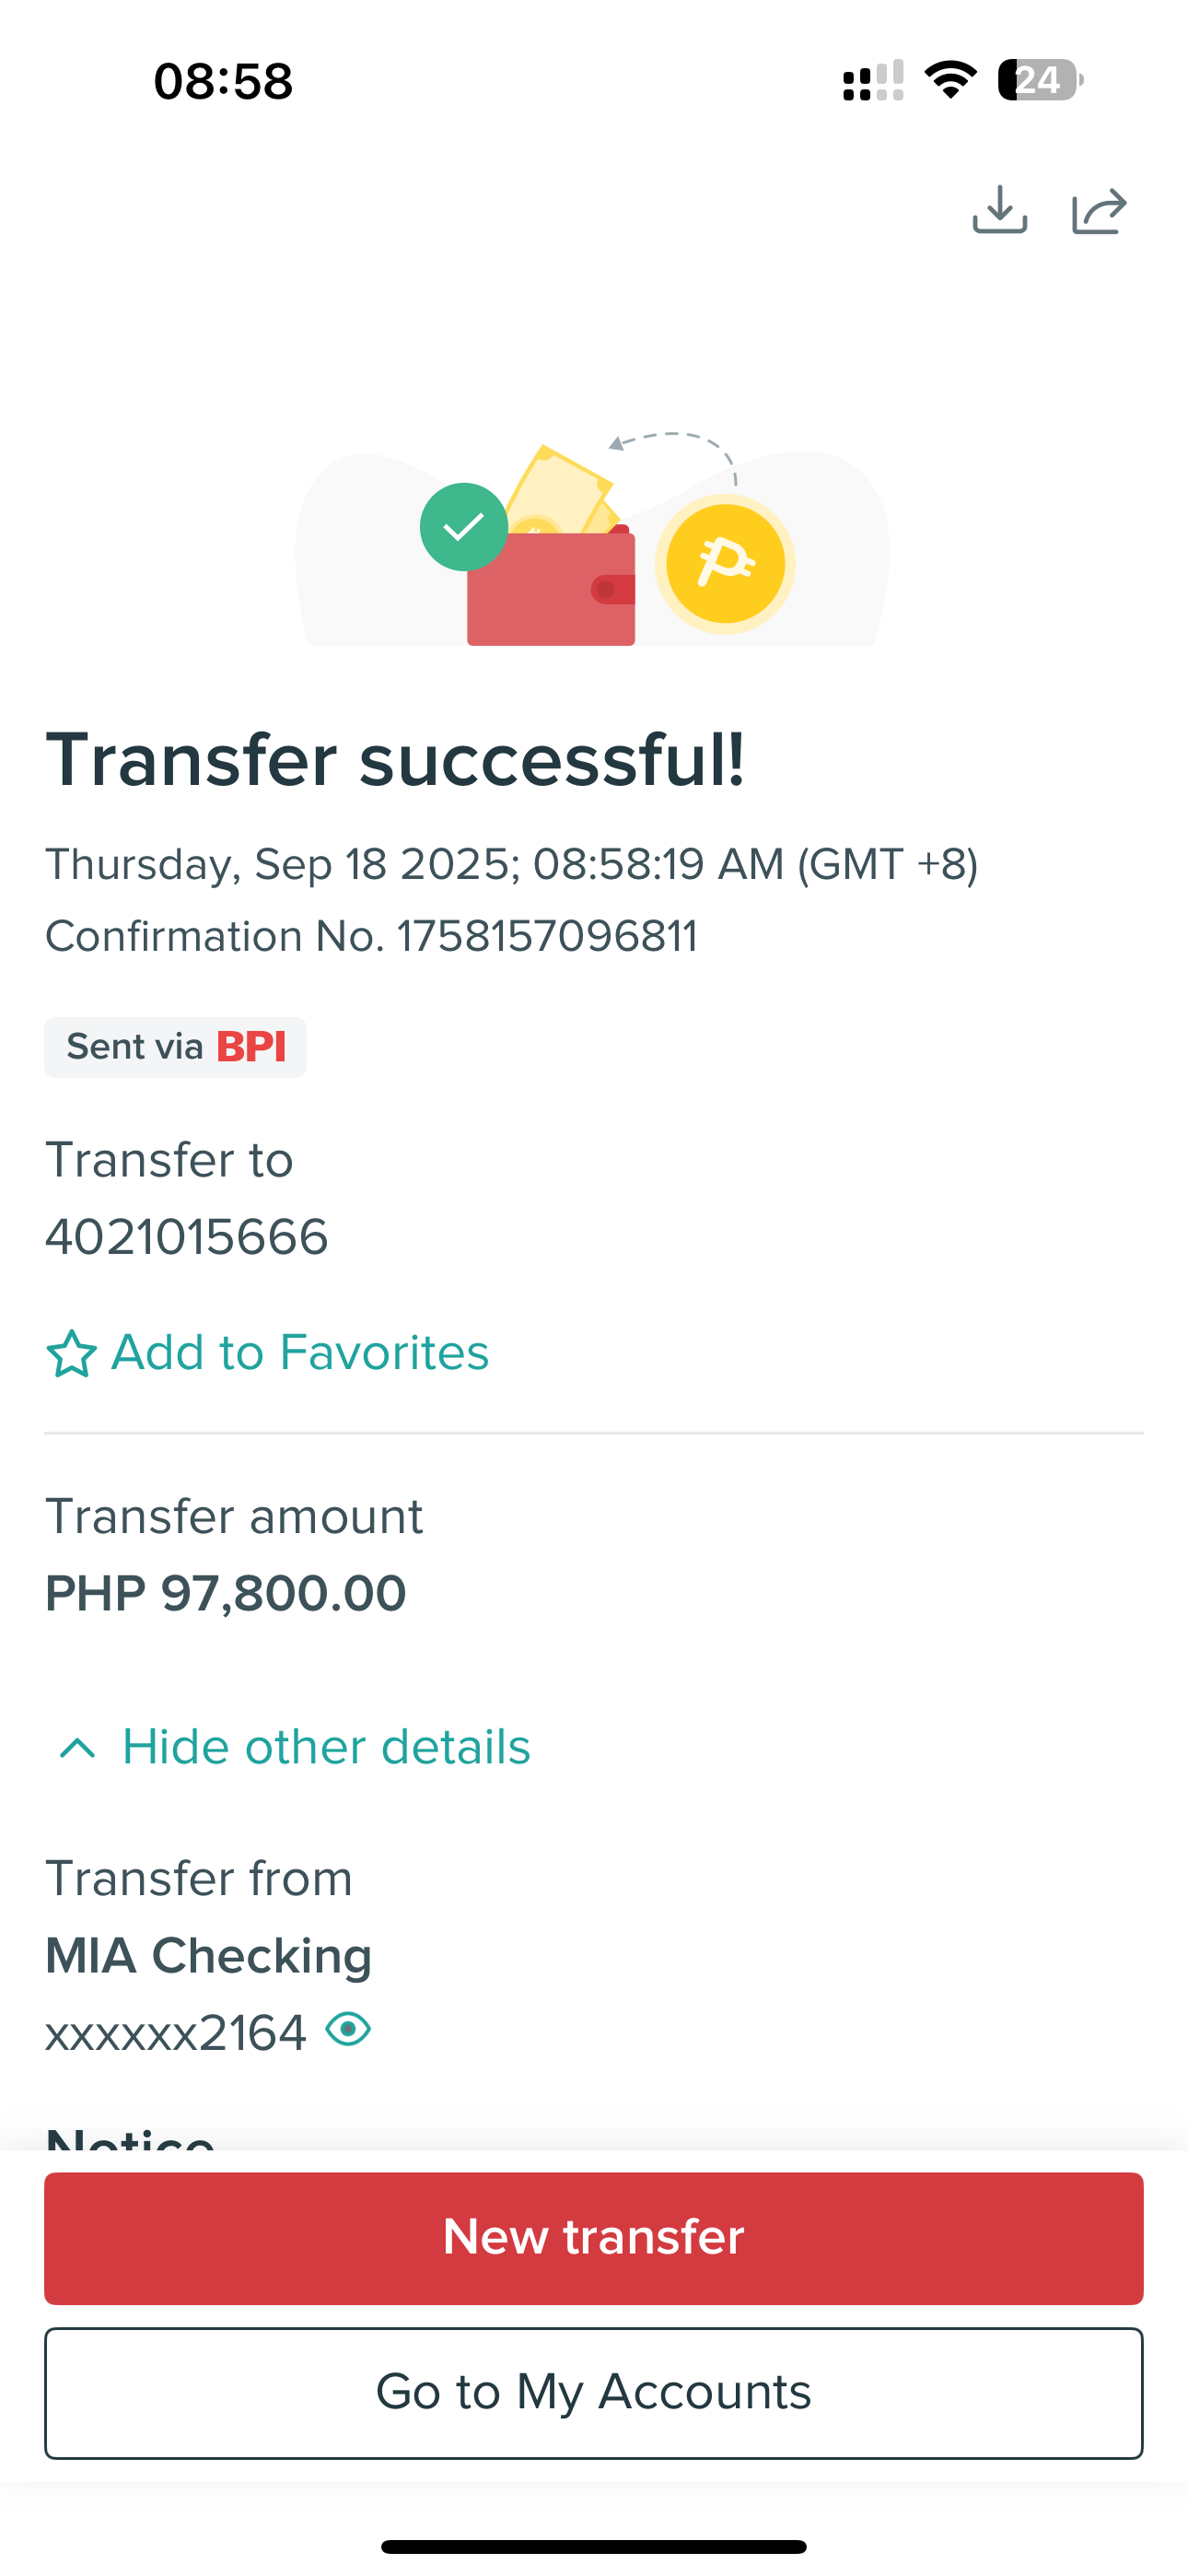The height and width of the screenshot is (2576, 1188).
Task: Tap the green checkmark success badge
Action: (464, 527)
